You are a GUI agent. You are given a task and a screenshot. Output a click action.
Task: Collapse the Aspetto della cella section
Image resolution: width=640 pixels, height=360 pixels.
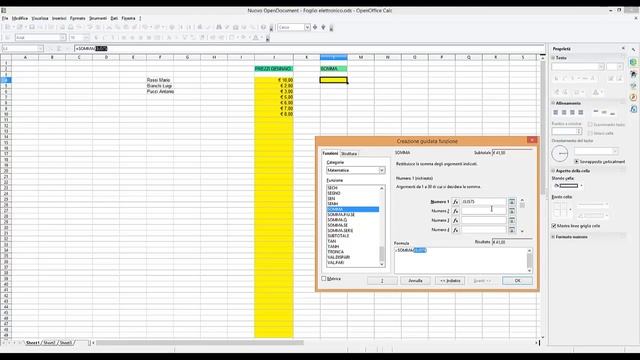(x=554, y=171)
